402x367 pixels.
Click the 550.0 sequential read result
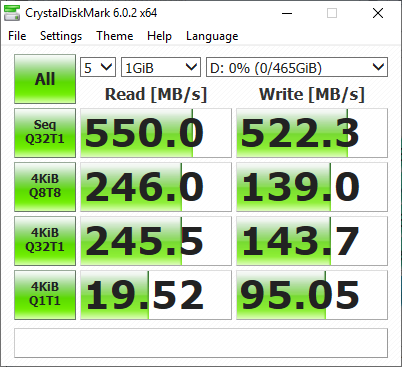tap(156, 133)
